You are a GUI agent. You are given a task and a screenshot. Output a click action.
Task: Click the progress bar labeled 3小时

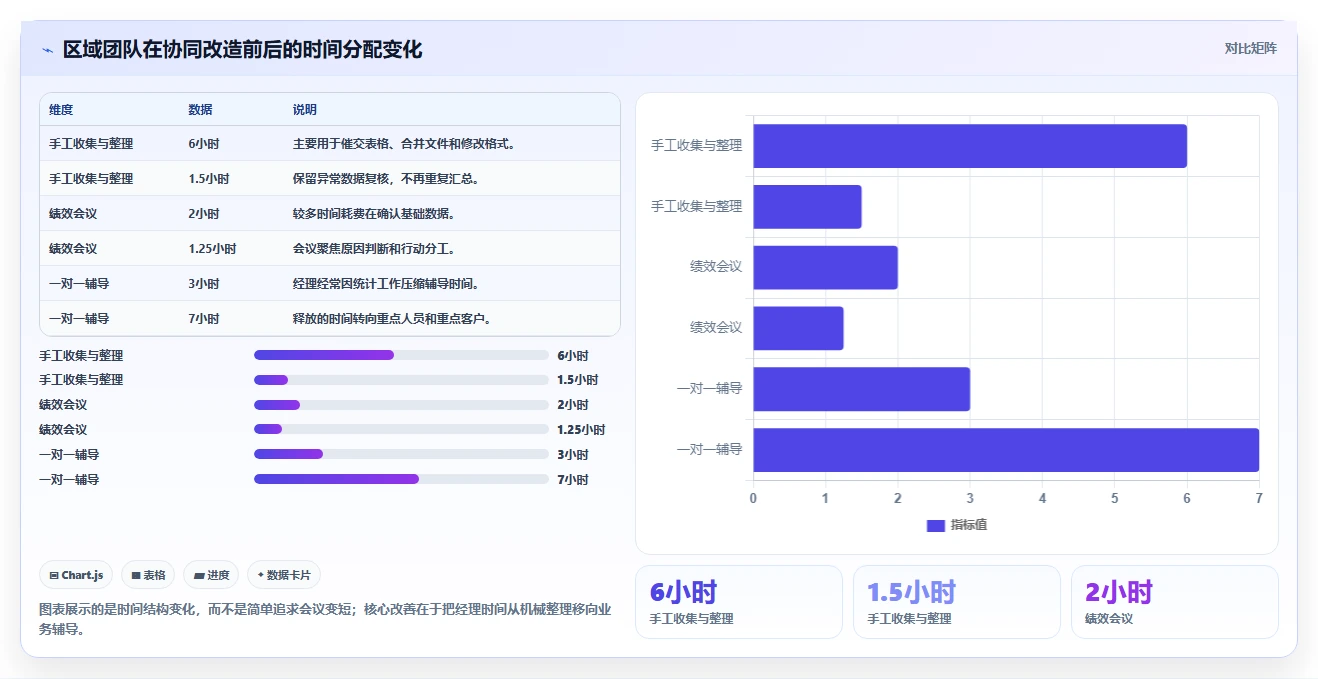tap(401, 454)
